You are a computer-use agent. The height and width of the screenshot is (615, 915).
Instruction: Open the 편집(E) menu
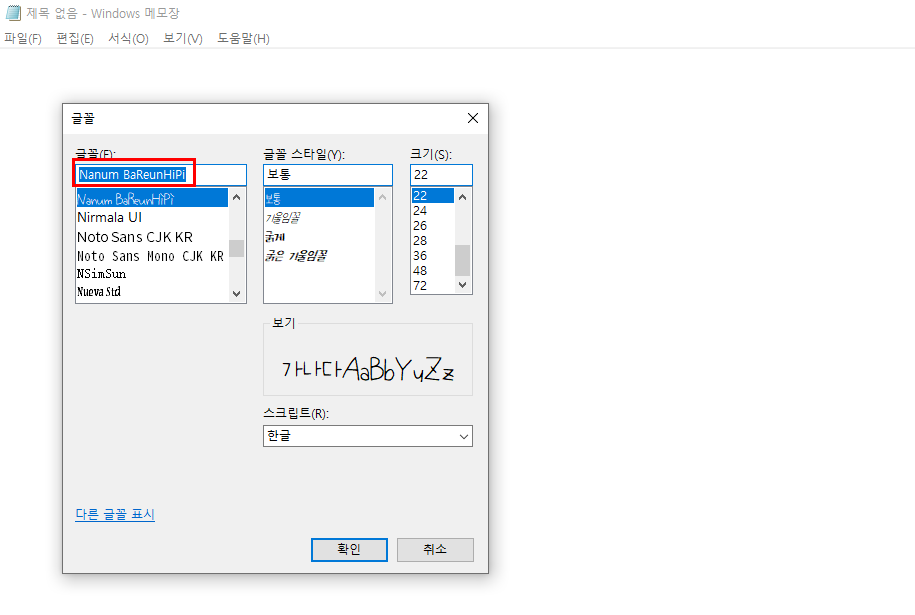75,39
